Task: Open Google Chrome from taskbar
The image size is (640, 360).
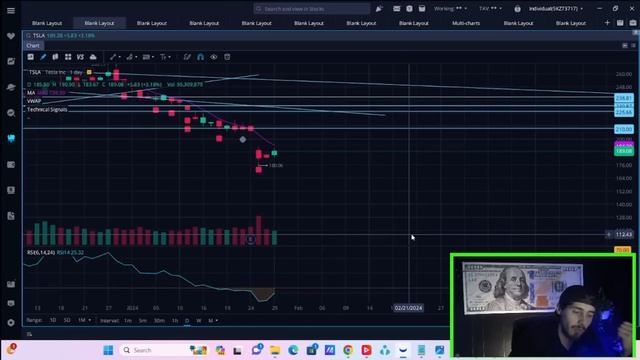Action: click(x=348, y=350)
